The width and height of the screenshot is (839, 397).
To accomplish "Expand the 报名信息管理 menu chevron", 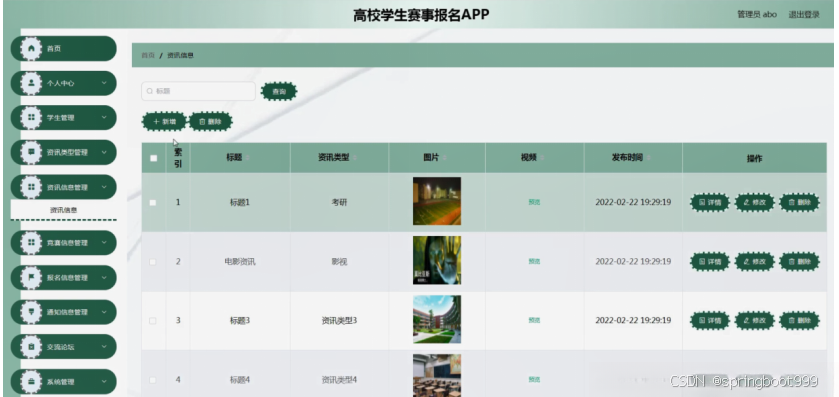I will (104, 278).
